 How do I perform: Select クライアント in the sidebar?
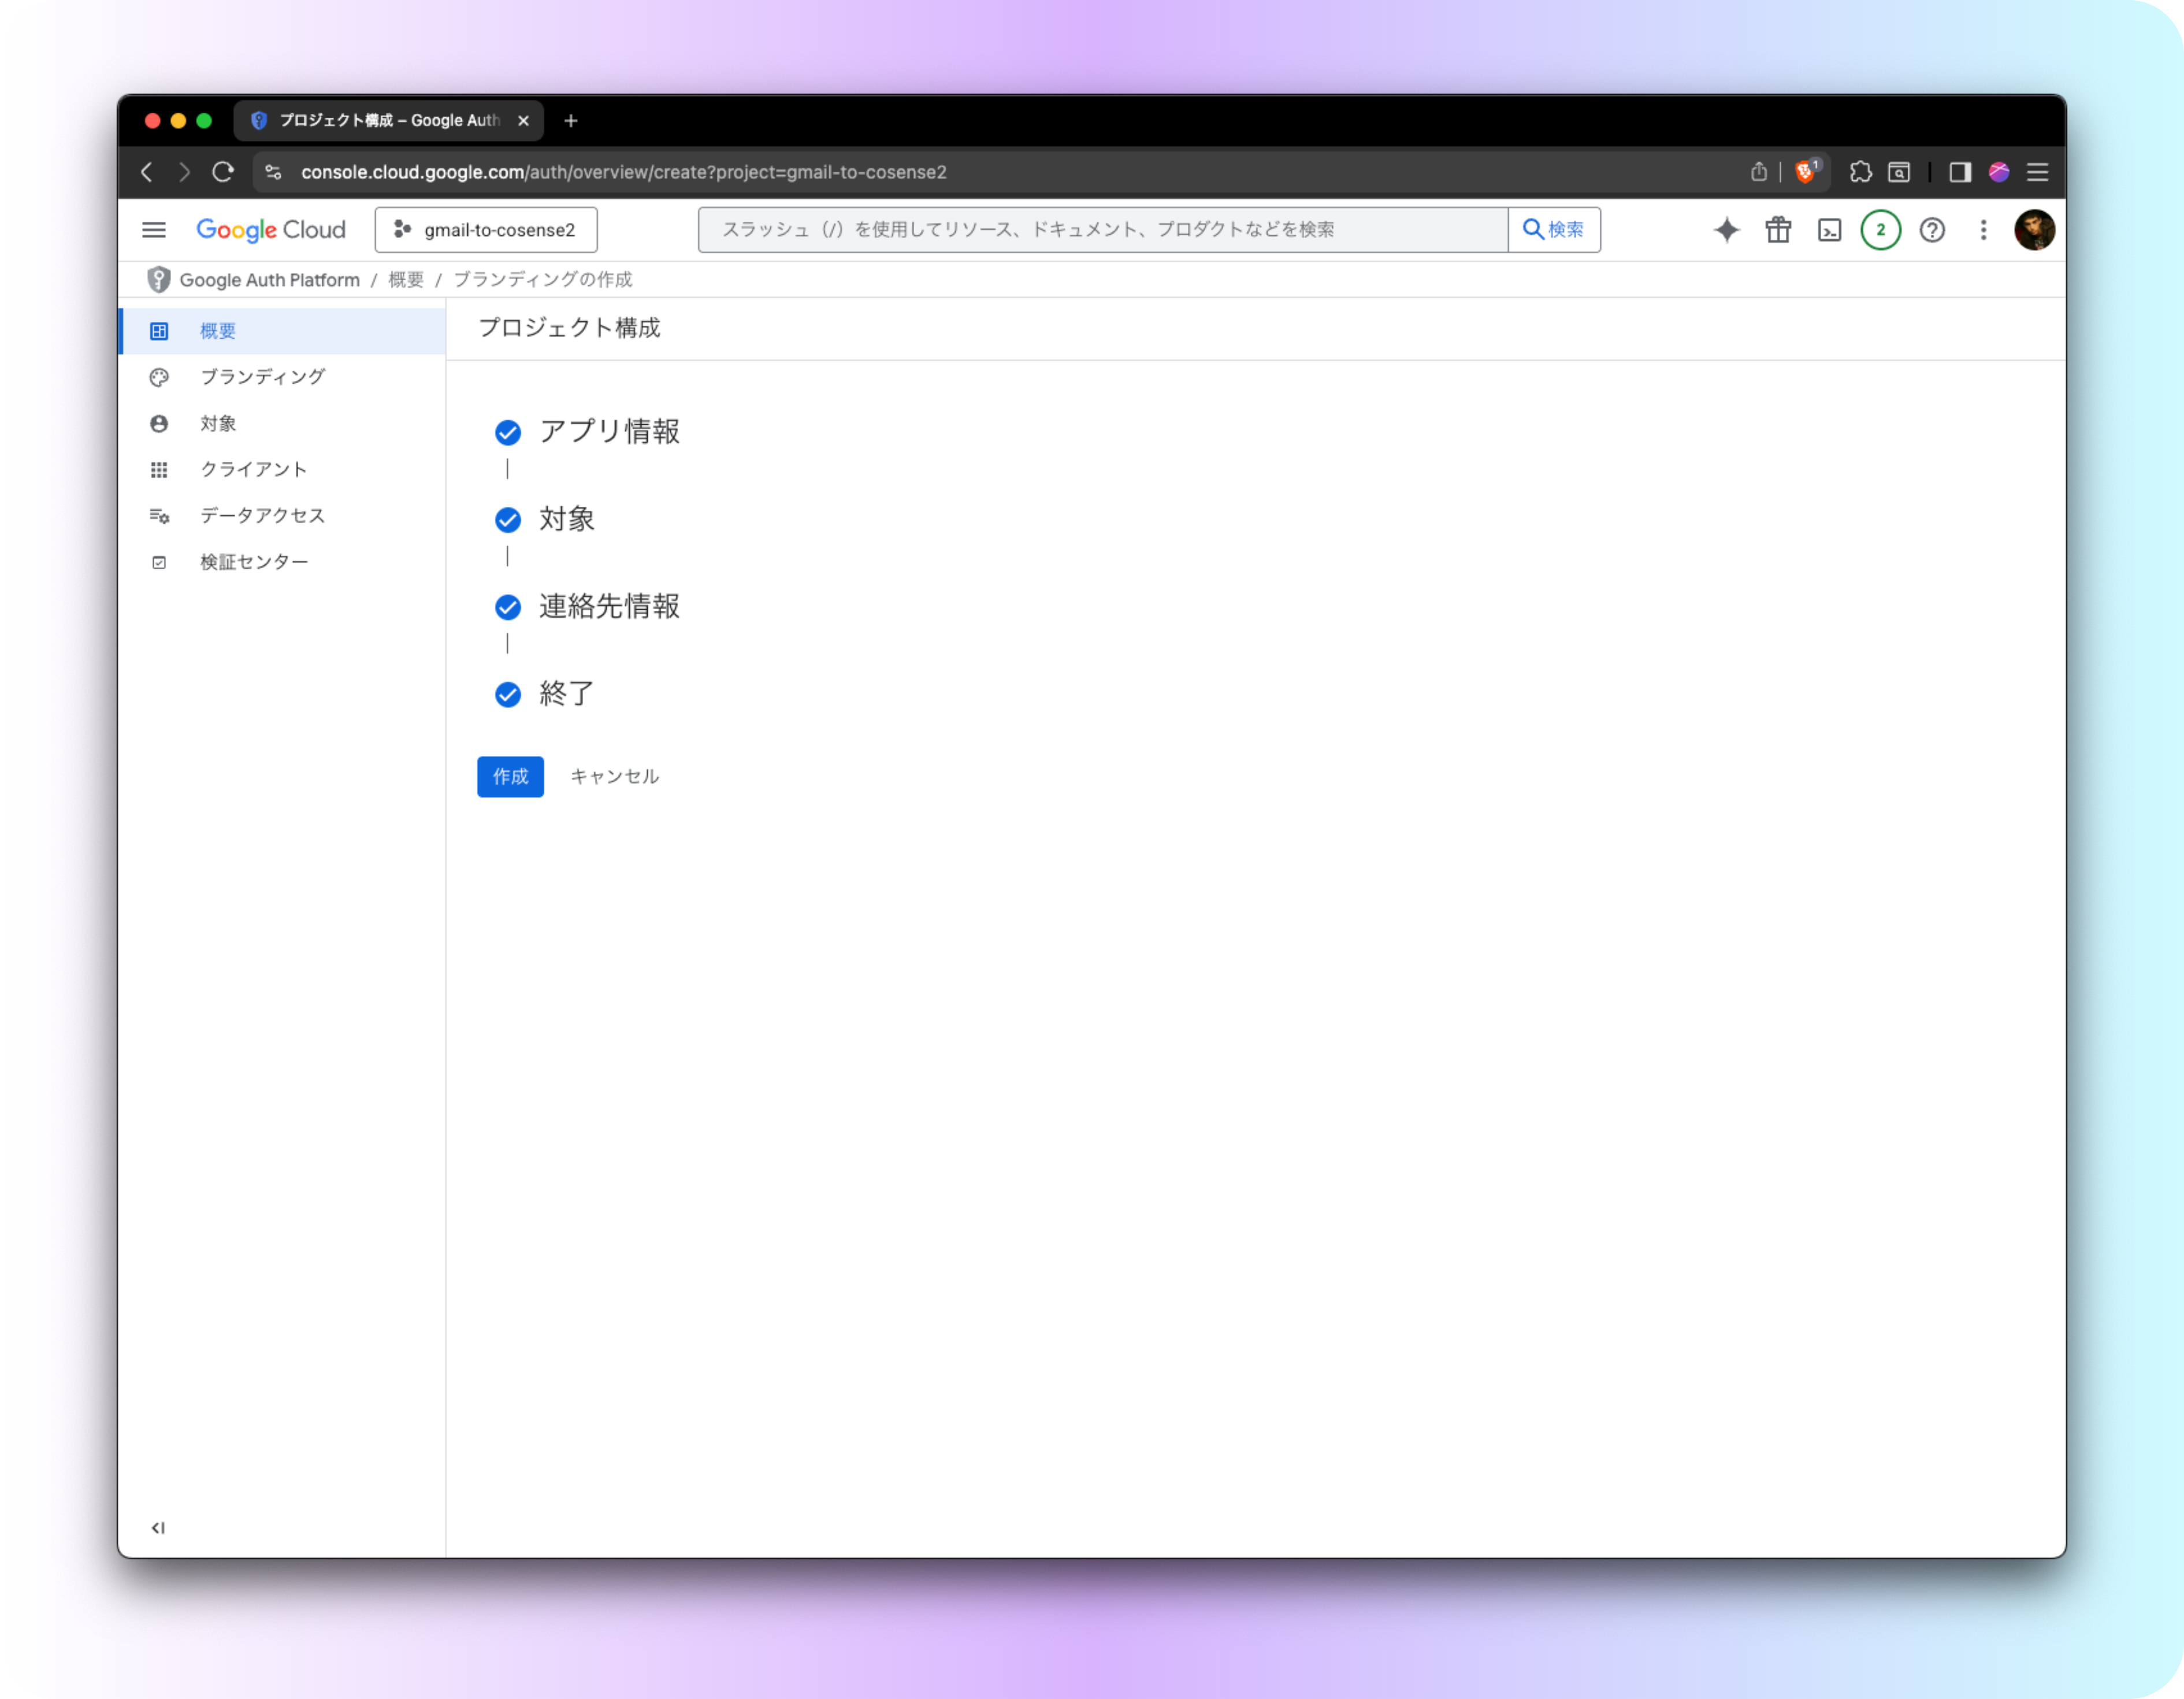click(282, 469)
